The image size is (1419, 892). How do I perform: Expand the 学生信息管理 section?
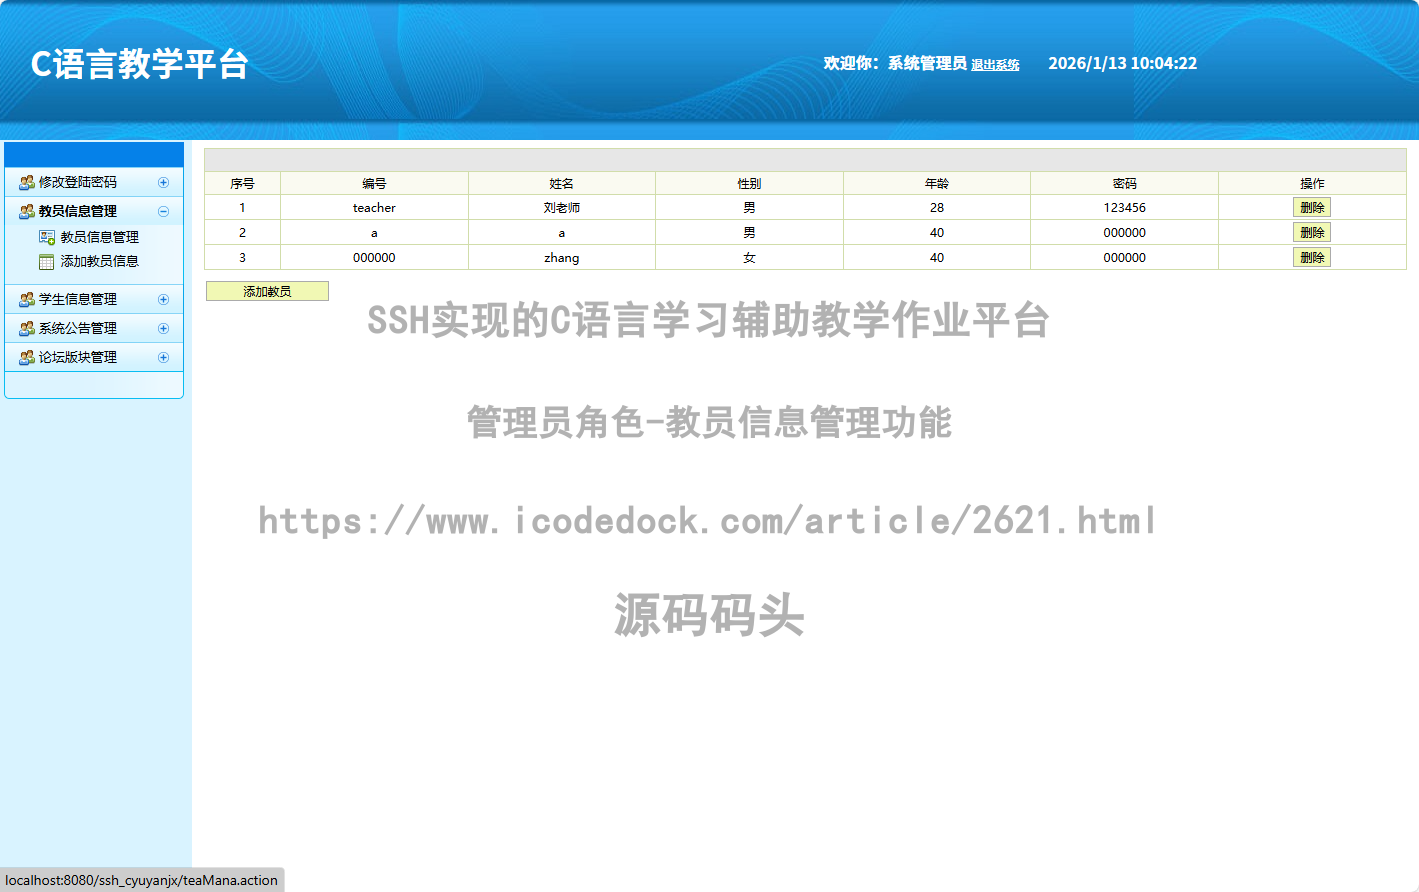(x=163, y=299)
